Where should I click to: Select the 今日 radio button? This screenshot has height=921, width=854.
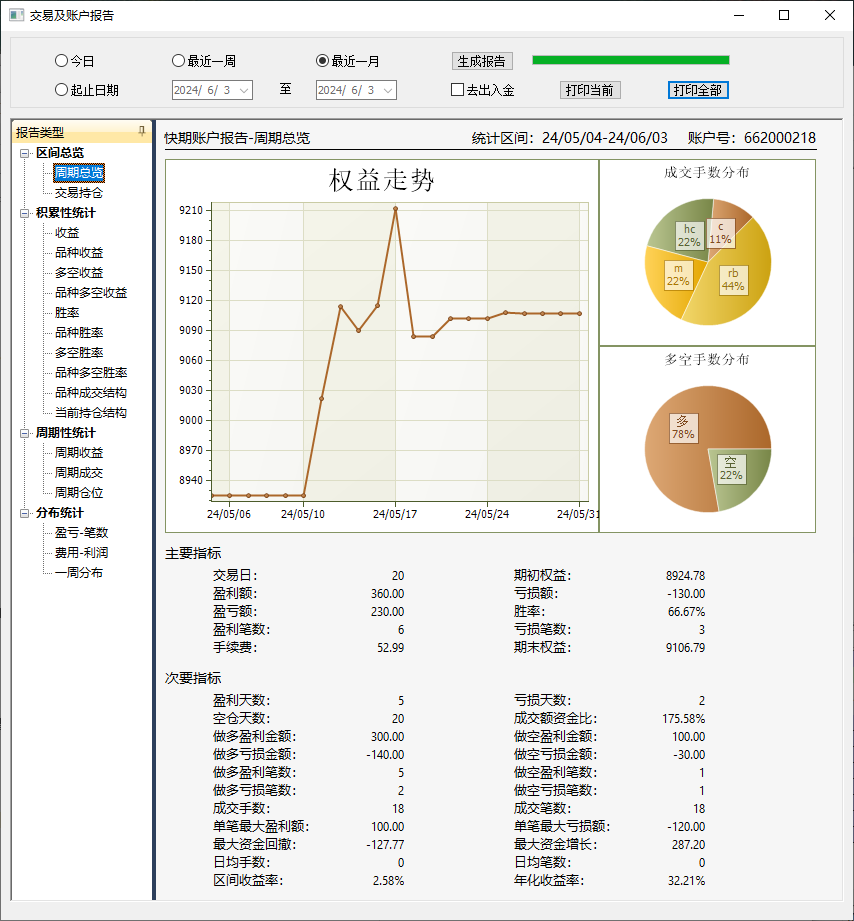(x=62, y=61)
